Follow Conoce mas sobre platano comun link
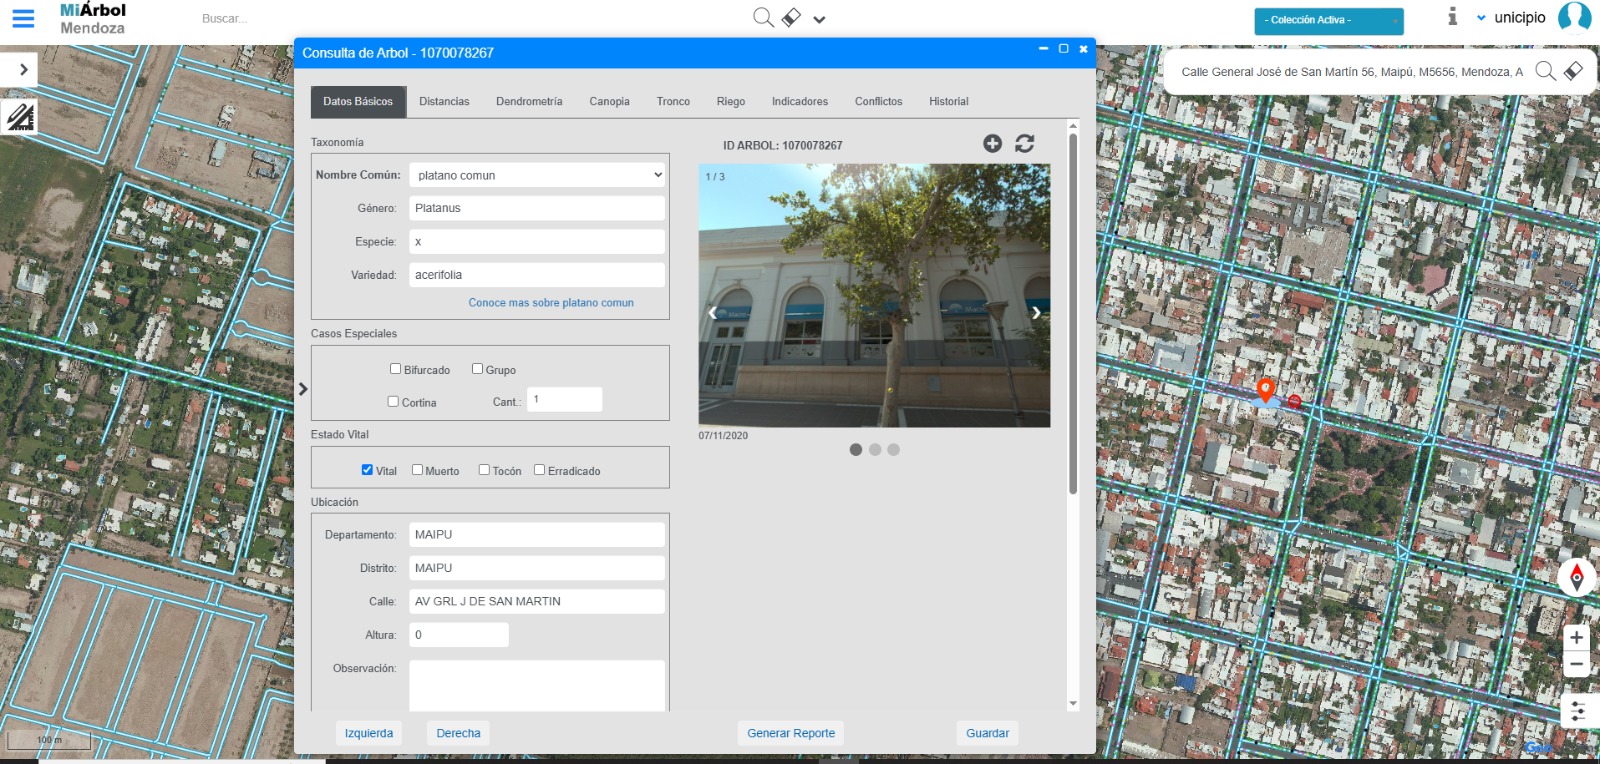Screen dimensions: 1600x764 (551, 303)
